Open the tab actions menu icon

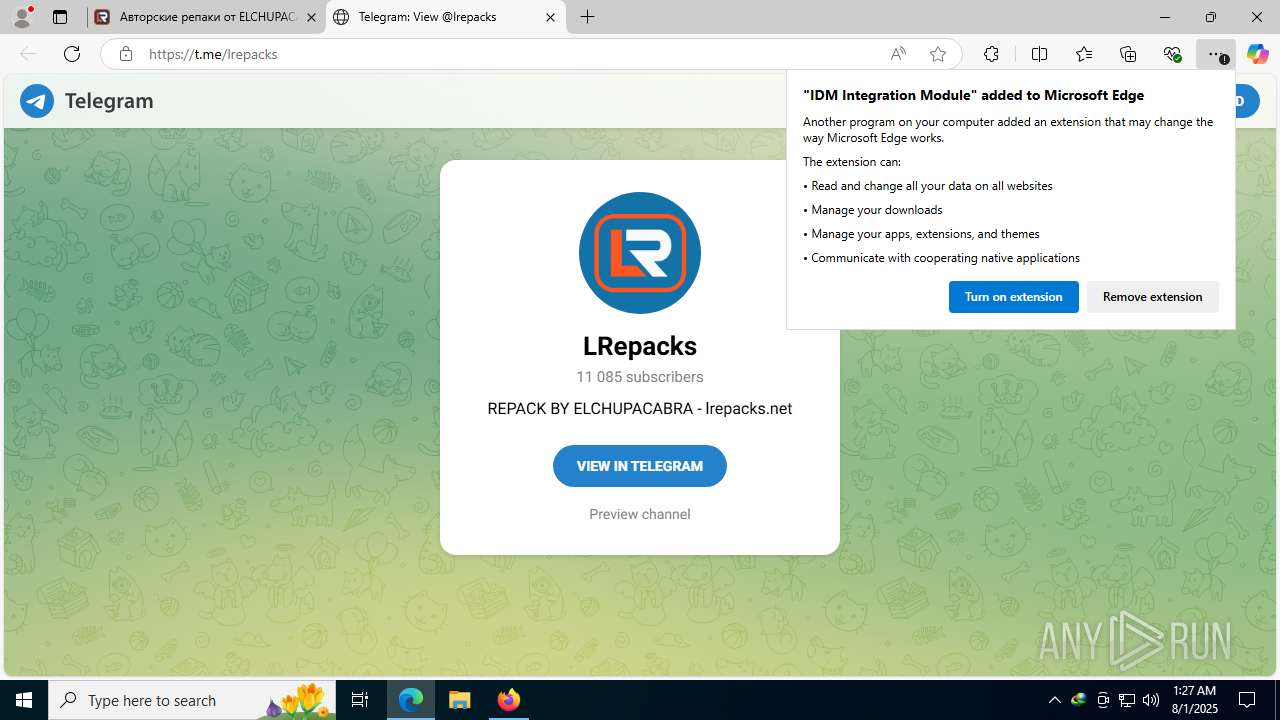[x=60, y=17]
